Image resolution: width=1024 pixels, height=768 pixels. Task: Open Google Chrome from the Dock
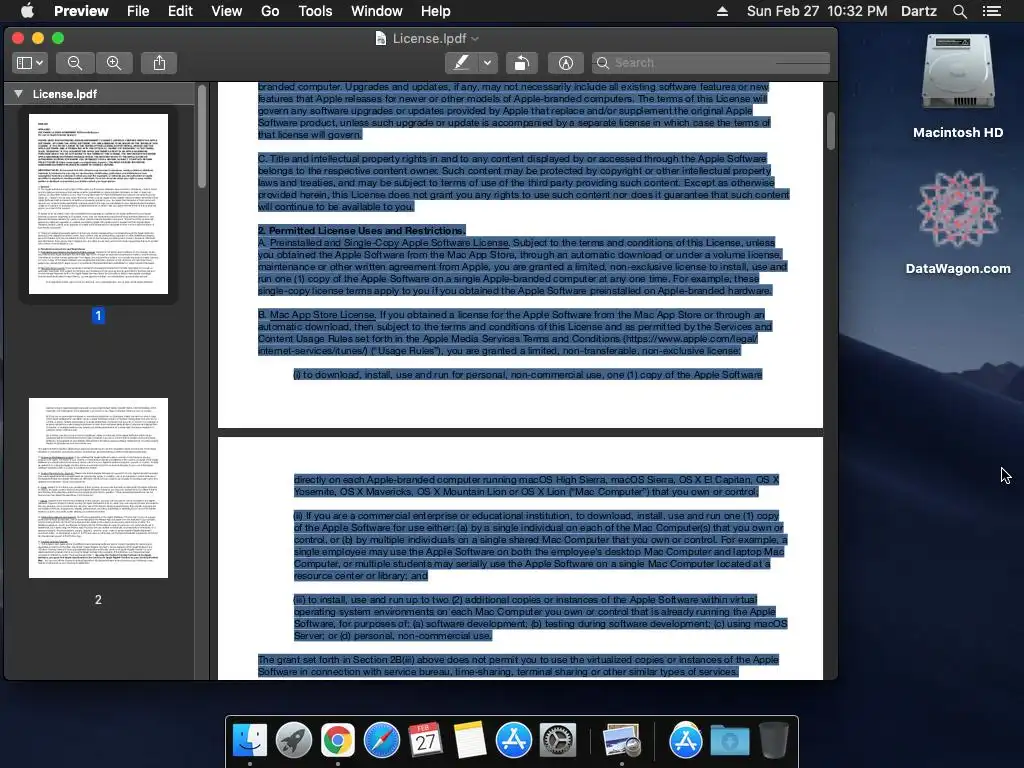tap(338, 741)
